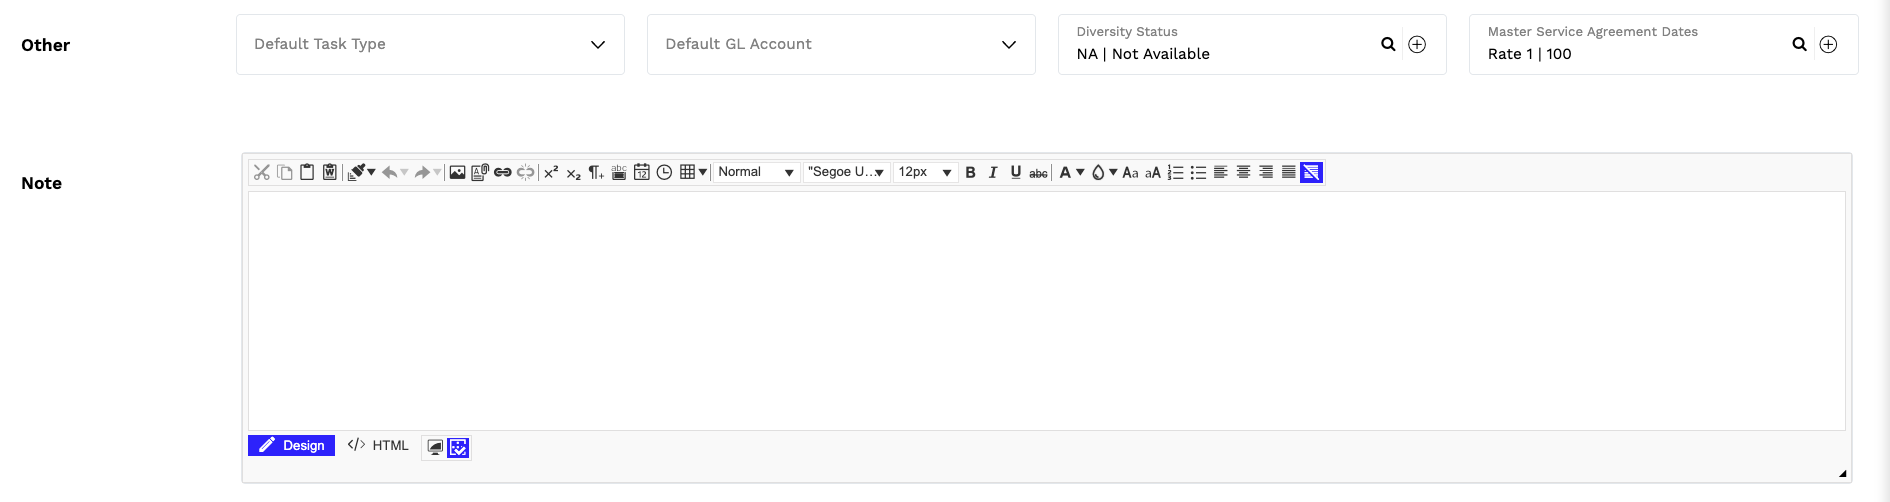Insert an image with image manager icon
The width and height of the screenshot is (1890, 502).
point(457,172)
